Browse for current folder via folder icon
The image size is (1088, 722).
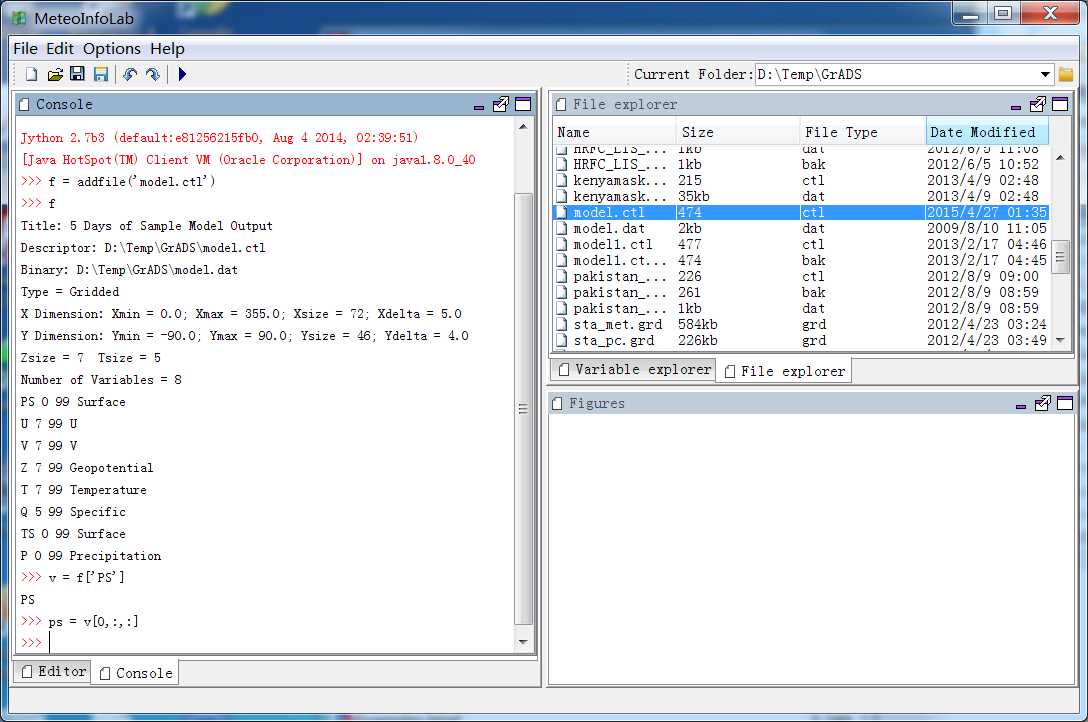tap(1066, 74)
